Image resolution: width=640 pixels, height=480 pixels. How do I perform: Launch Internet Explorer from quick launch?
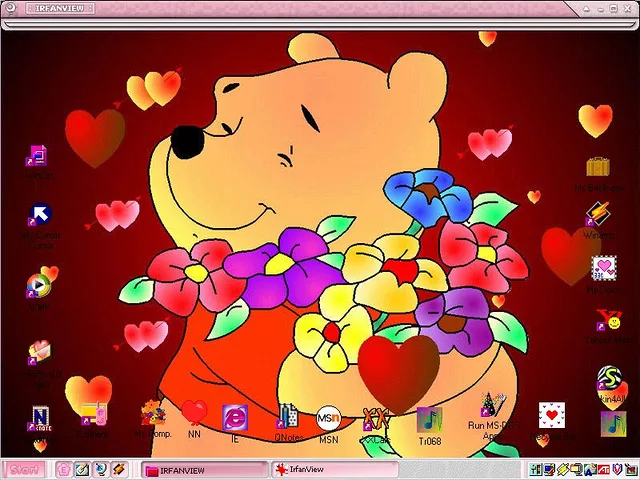[64, 470]
